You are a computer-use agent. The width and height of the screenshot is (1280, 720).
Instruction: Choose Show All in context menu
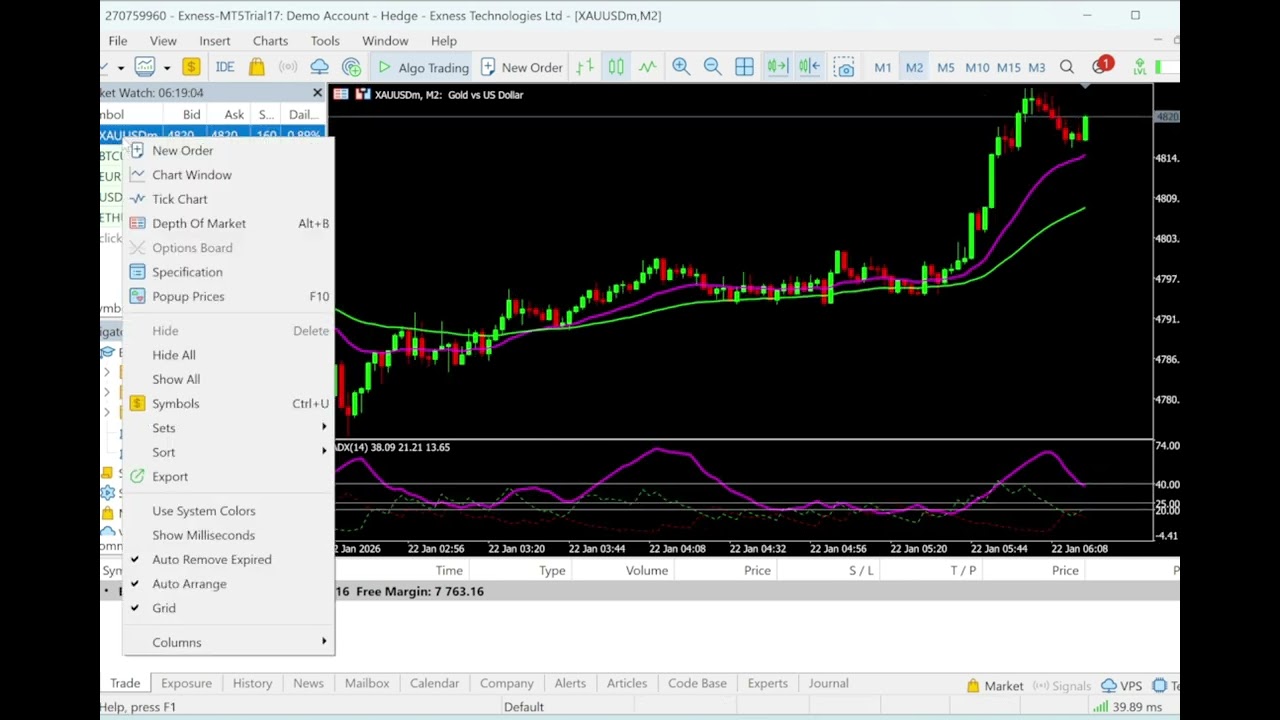[228, 379]
